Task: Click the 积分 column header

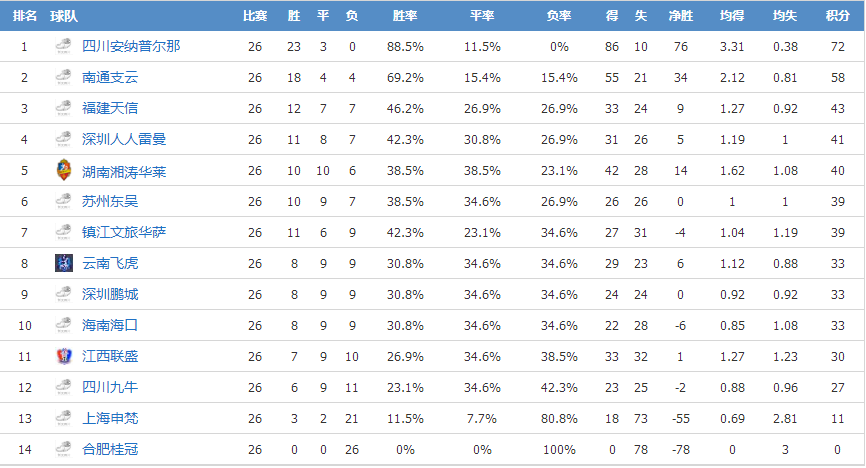Action: [x=837, y=16]
